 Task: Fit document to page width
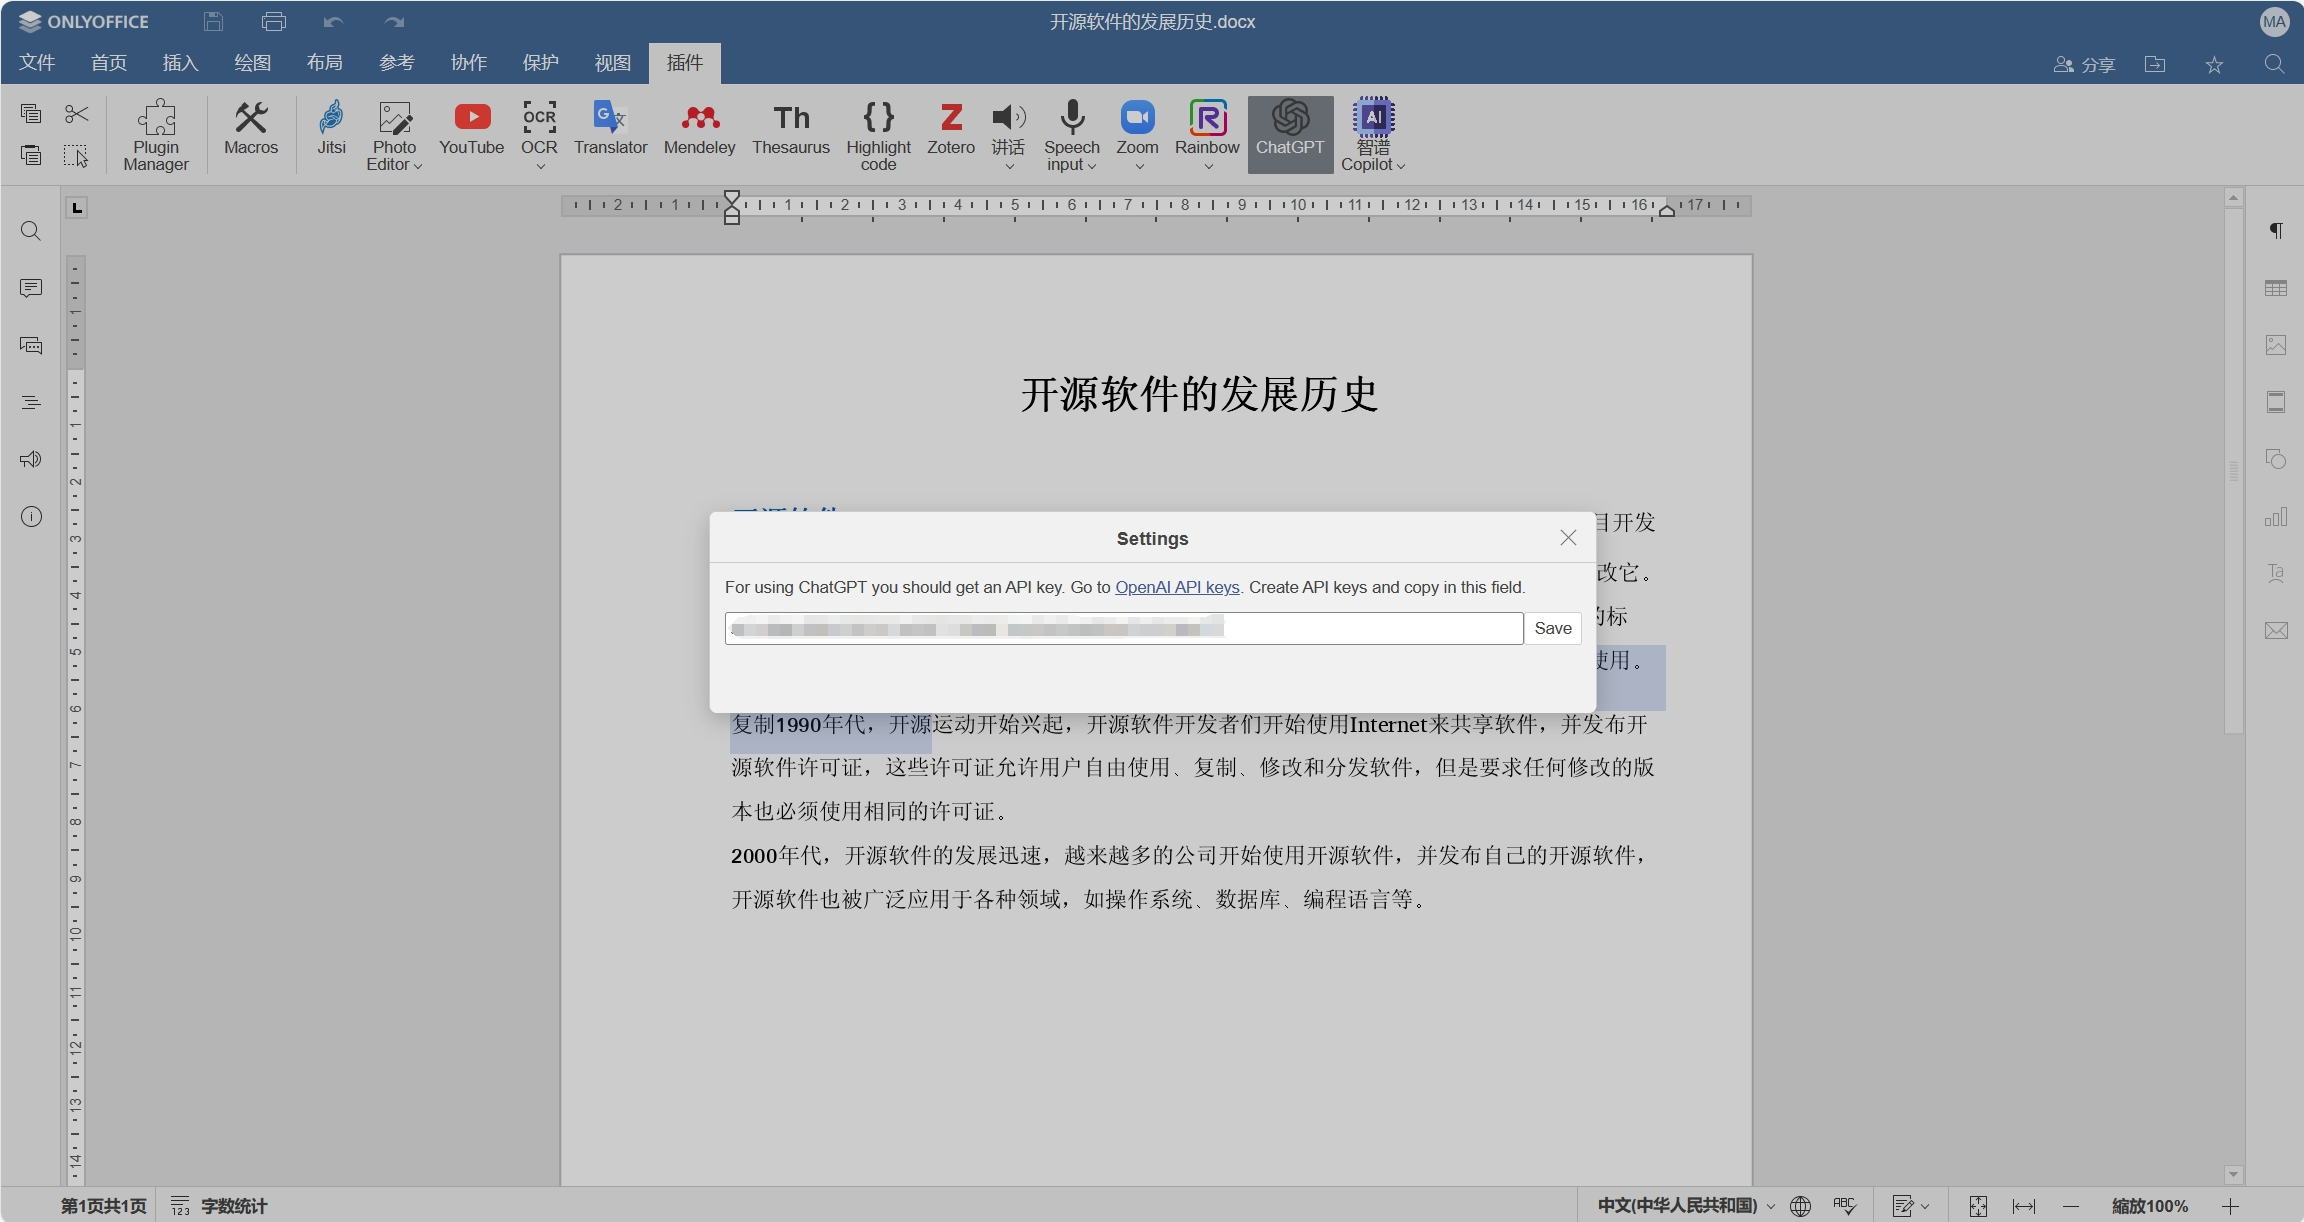click(2024, 1206)
